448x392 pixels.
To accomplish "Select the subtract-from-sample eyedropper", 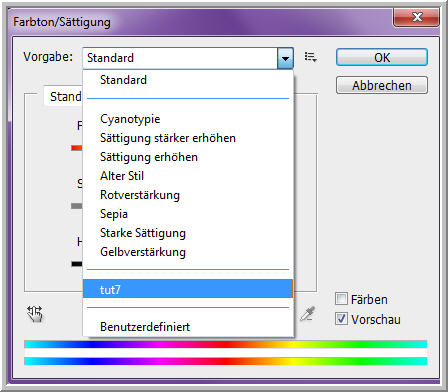I will pyautogui.click(x=307, y=314).
